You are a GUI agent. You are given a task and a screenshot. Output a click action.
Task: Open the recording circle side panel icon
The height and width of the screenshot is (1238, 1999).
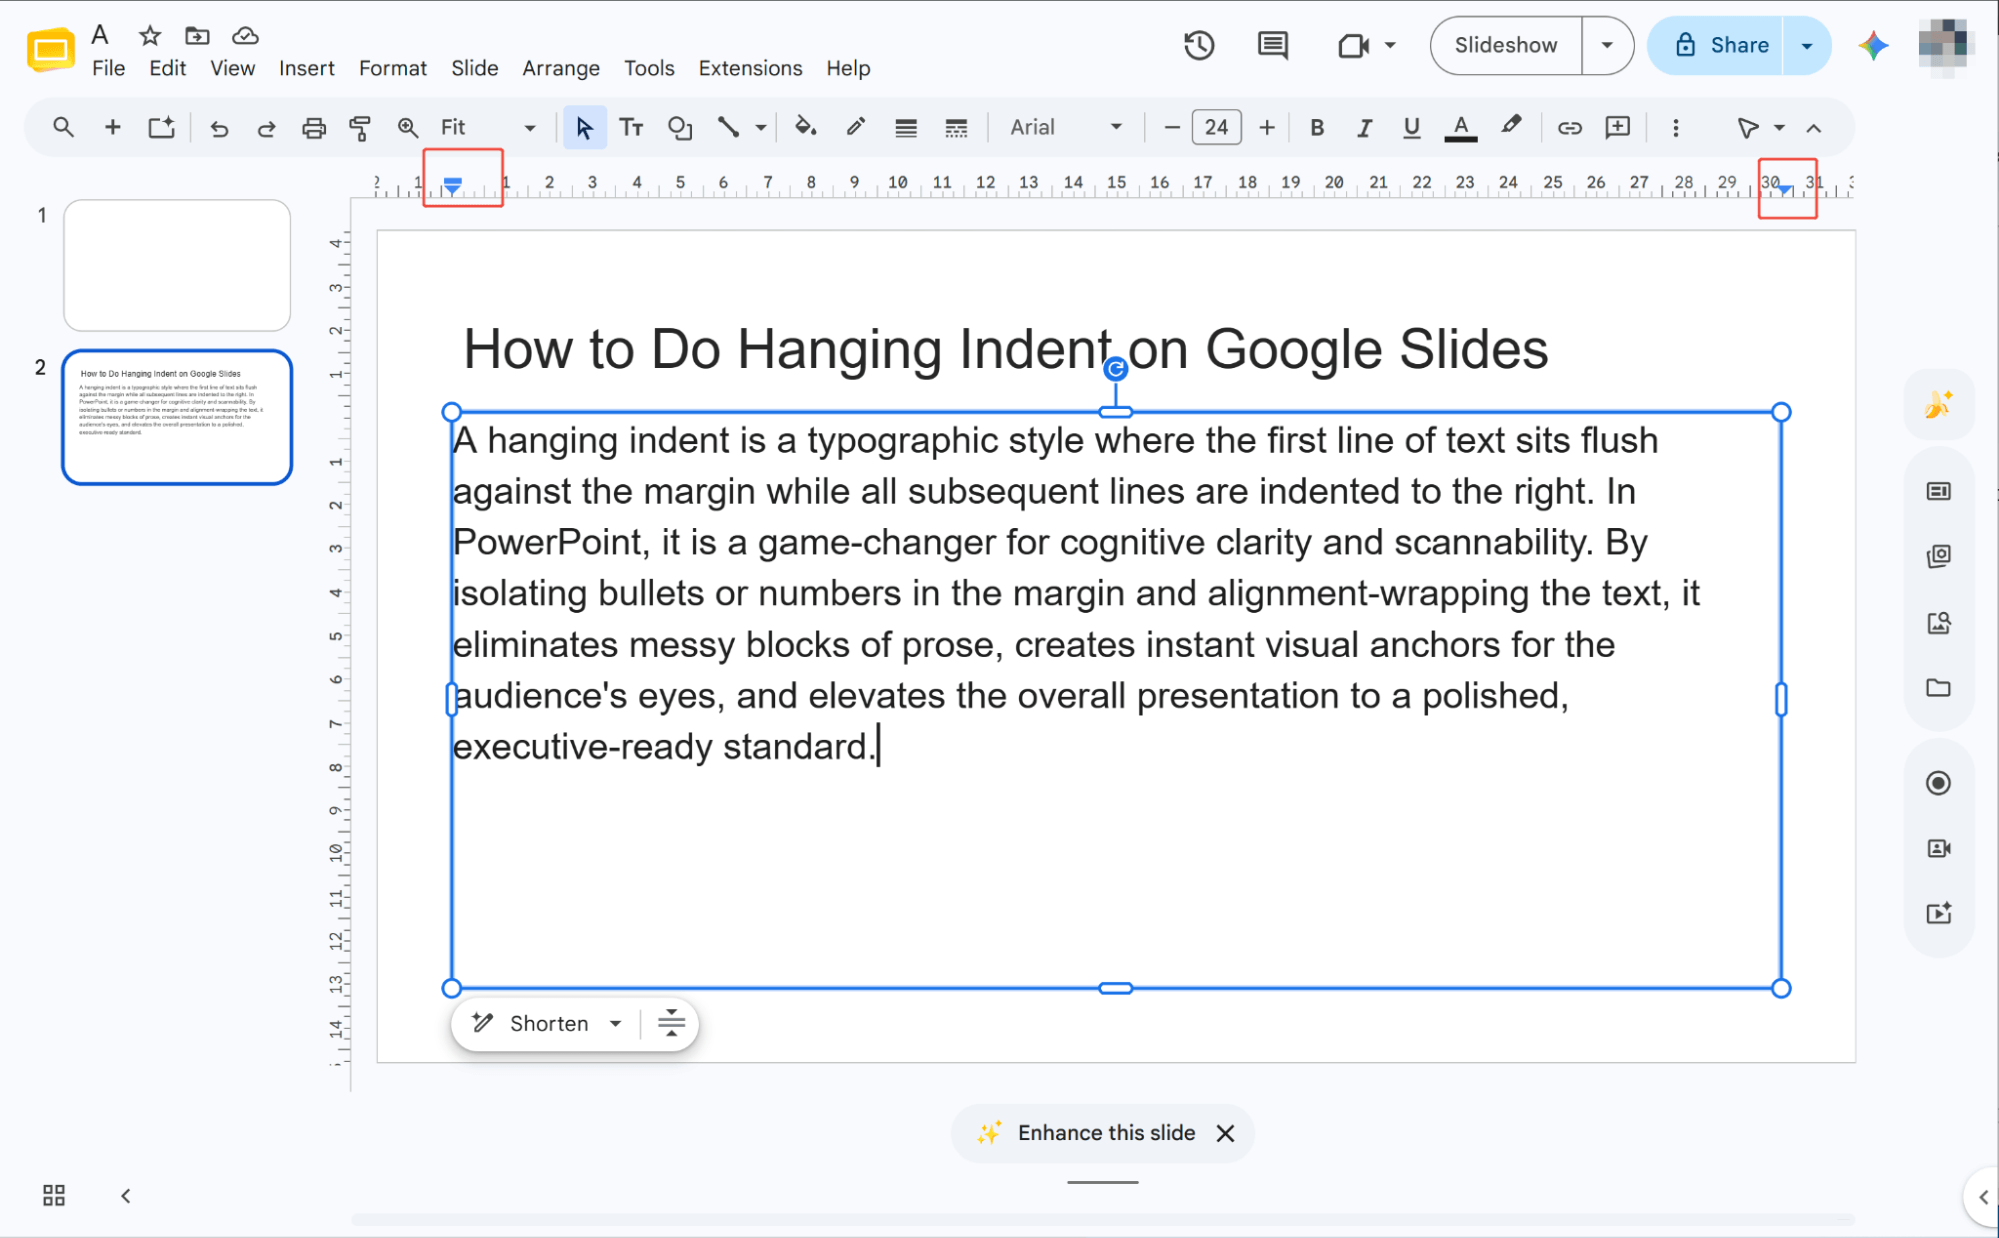pos(1938,783)
